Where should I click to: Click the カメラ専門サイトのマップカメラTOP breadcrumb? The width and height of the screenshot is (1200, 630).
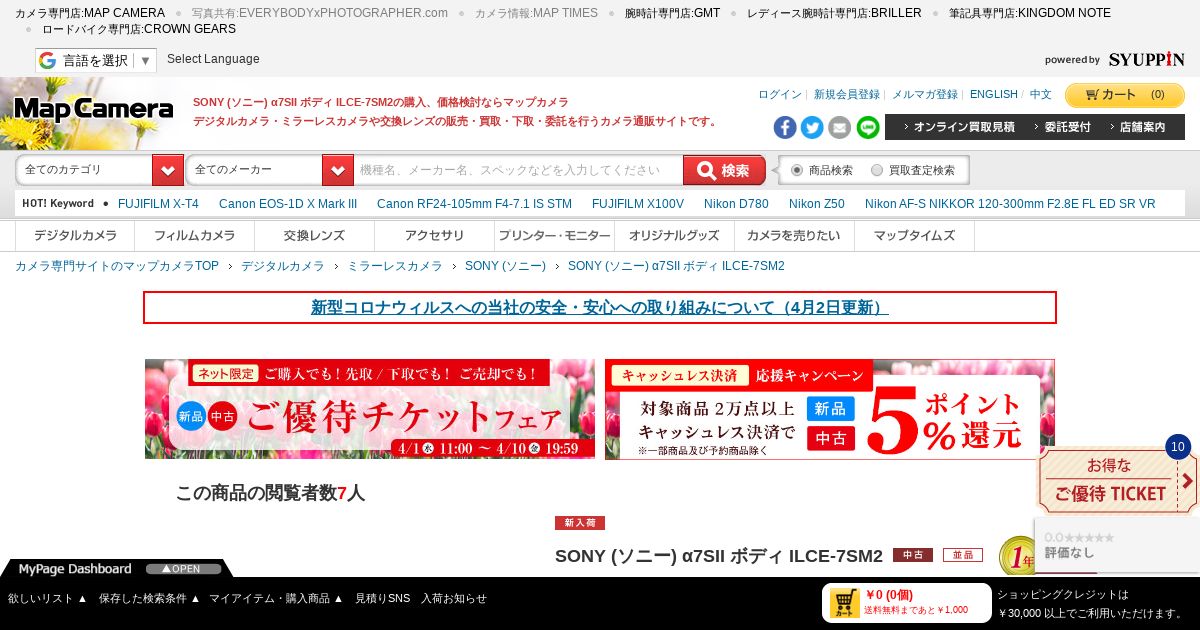coord(117,266)
